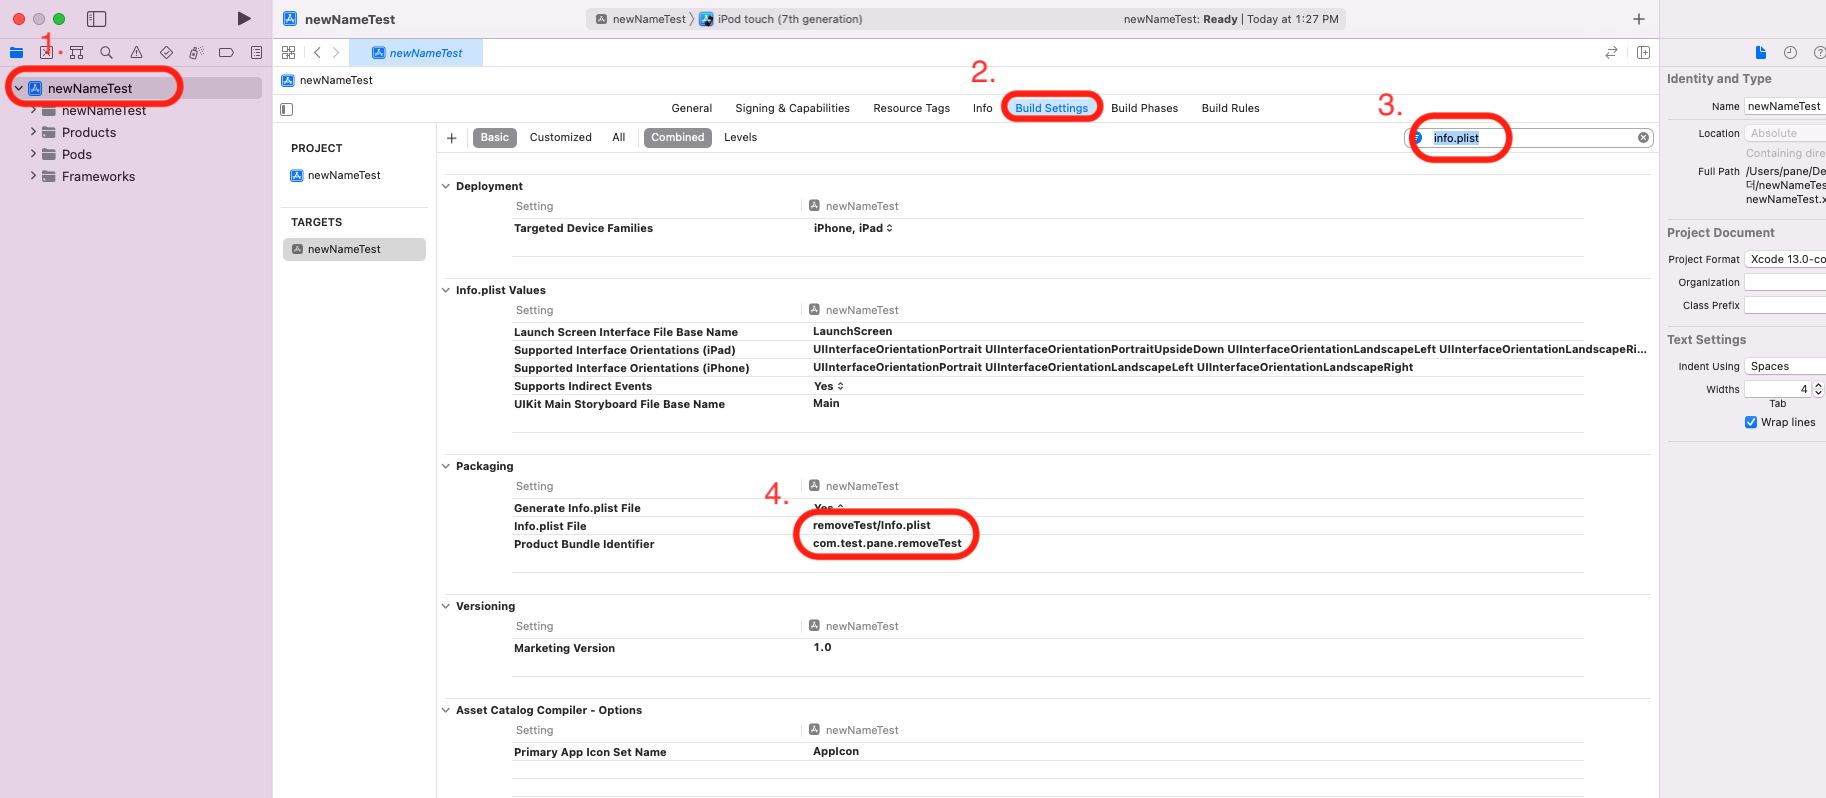Collapse the Info.plist Values section
Viewport: 1826px width, 798px height.
click(x=446, y=290)
